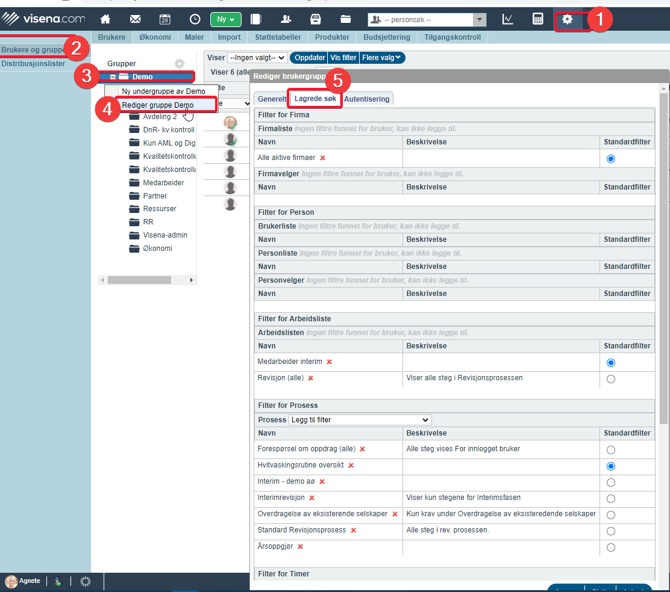Screen dimensions: 670x592
Task: Remove the Interim - demo aø filter
Action: [322, 482]
